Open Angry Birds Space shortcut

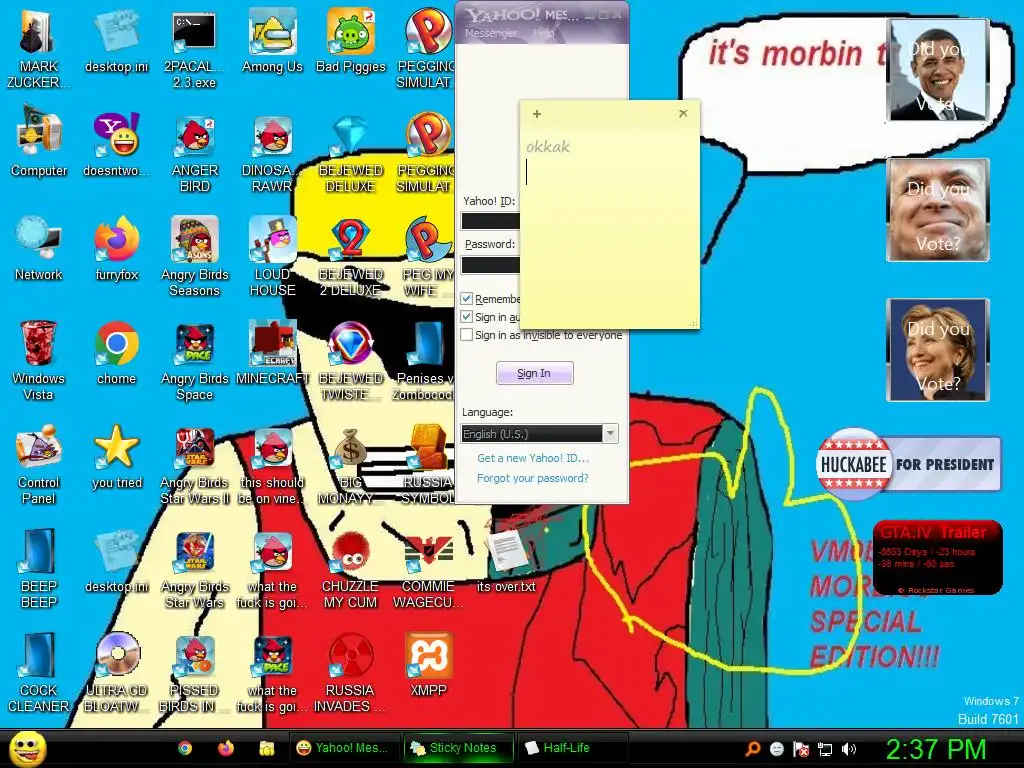point(195,360)
